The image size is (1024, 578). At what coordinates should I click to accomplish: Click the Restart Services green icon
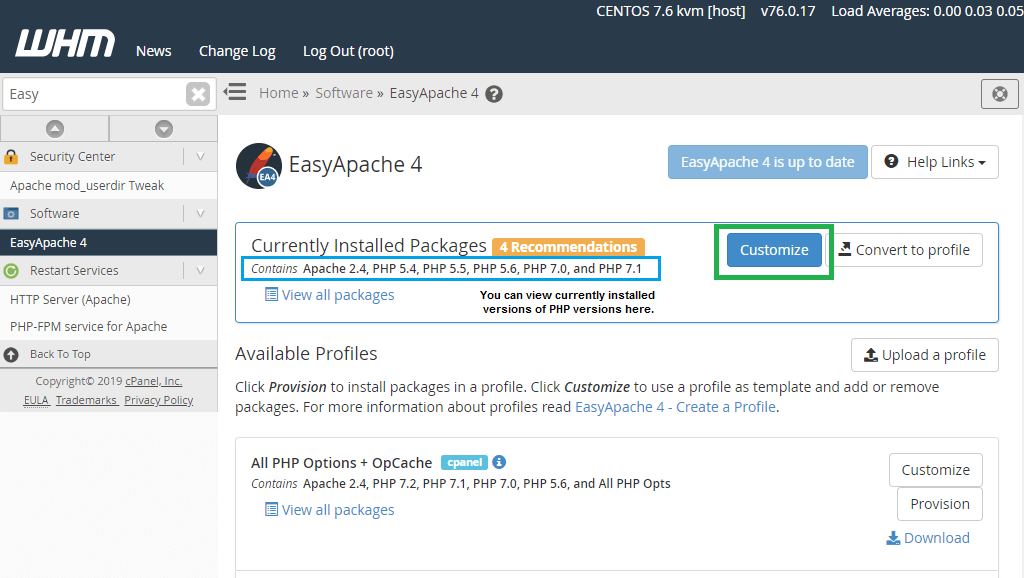click(x=11, y=270)
